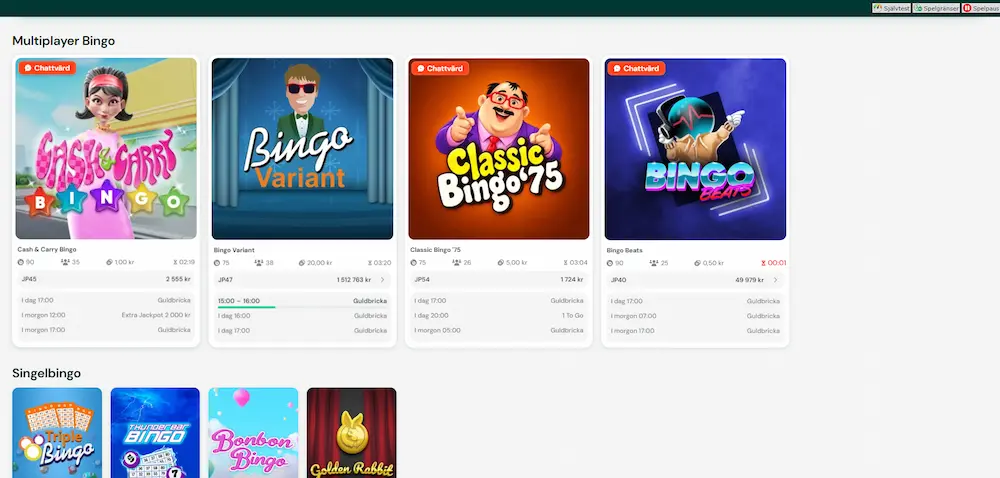1000x478 pixels.
Task: Select the I morgon 05:00 Guldbricka row
Action: pos(499,330)
